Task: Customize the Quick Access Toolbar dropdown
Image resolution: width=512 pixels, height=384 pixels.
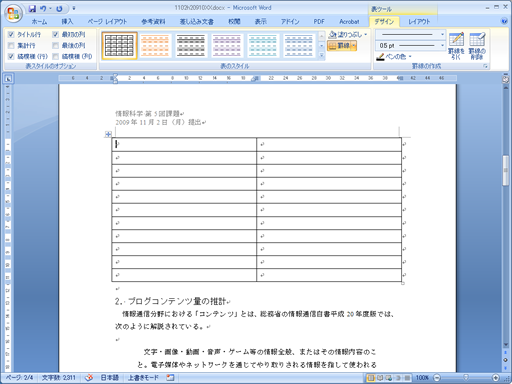Action: pyautogui.click(x=74, y=9)
